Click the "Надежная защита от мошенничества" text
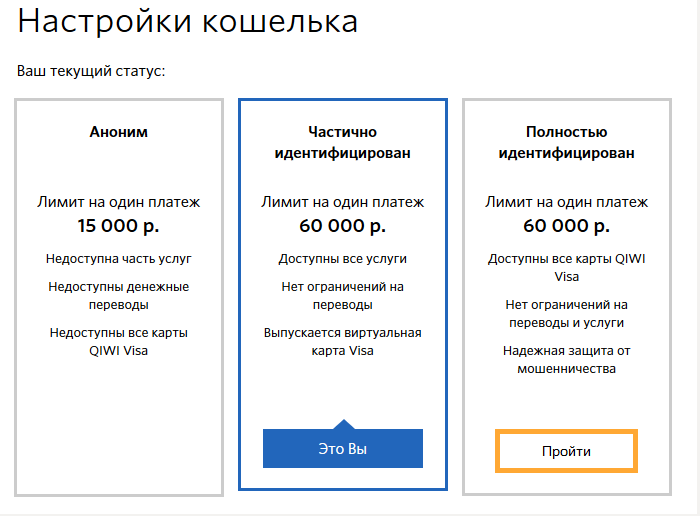 (x=566, y=360)
